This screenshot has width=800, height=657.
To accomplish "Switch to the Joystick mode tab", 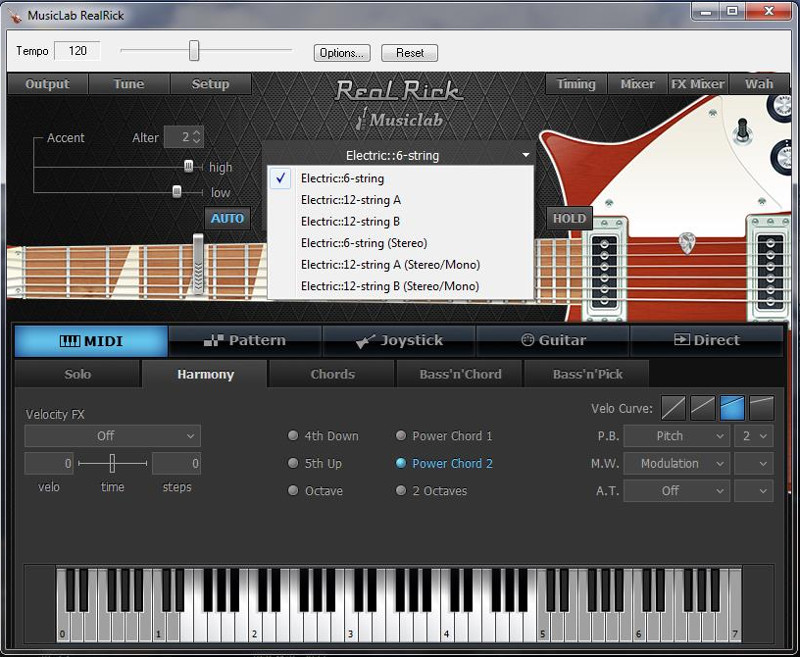I will pyautogui.click(x=399, y=341).
